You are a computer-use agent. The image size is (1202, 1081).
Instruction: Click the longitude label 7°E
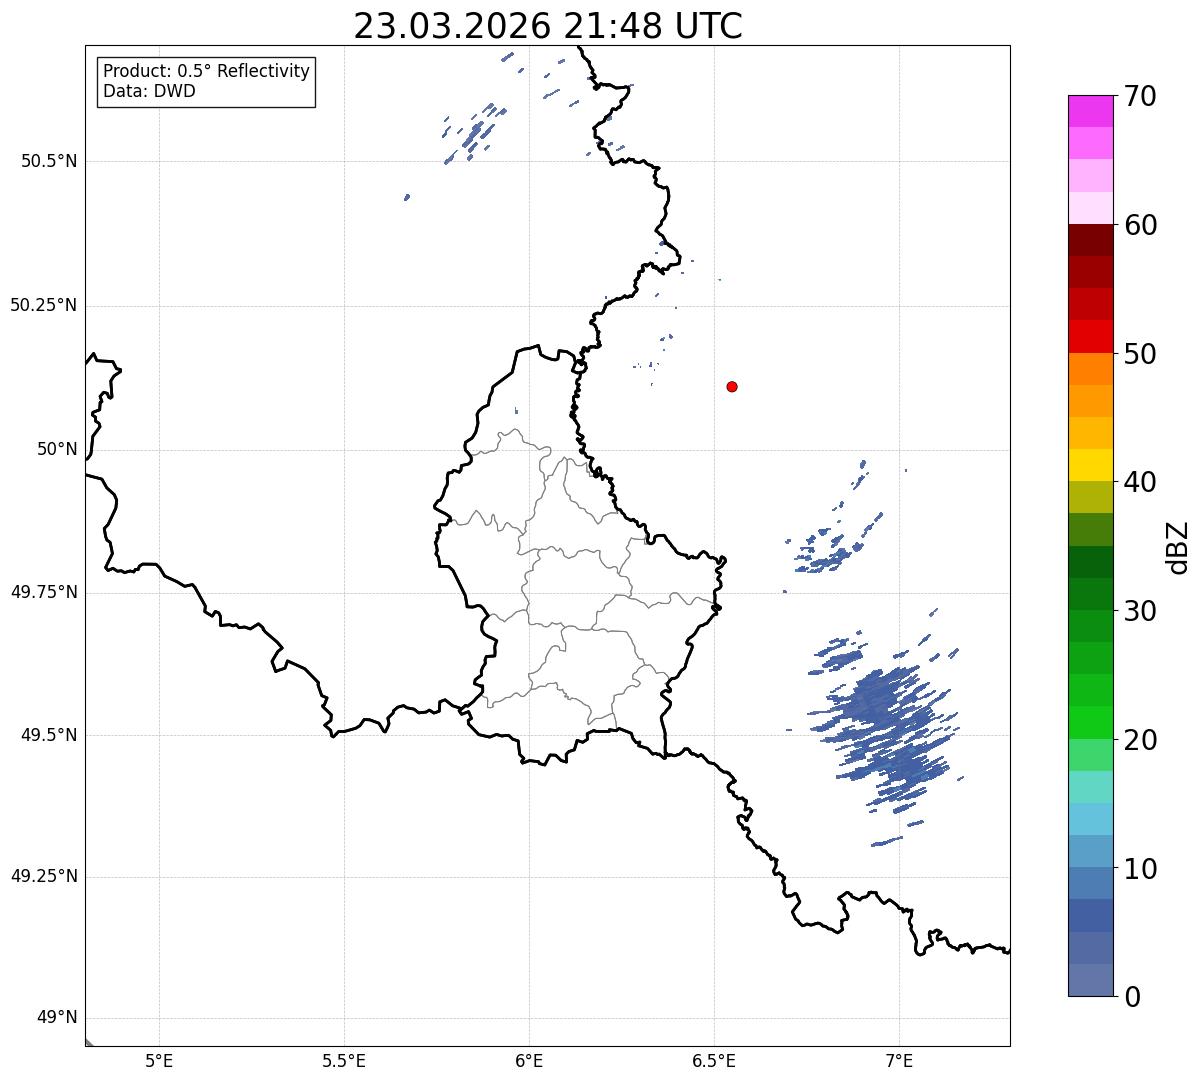tap(899, 1060)
